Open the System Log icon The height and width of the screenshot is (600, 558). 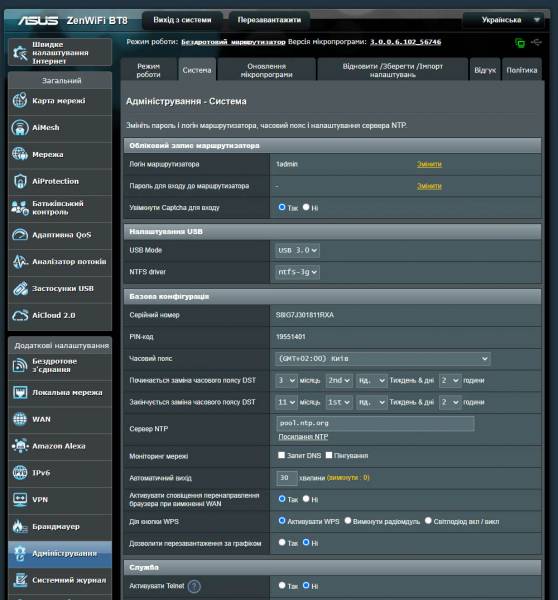coord(20,580)
